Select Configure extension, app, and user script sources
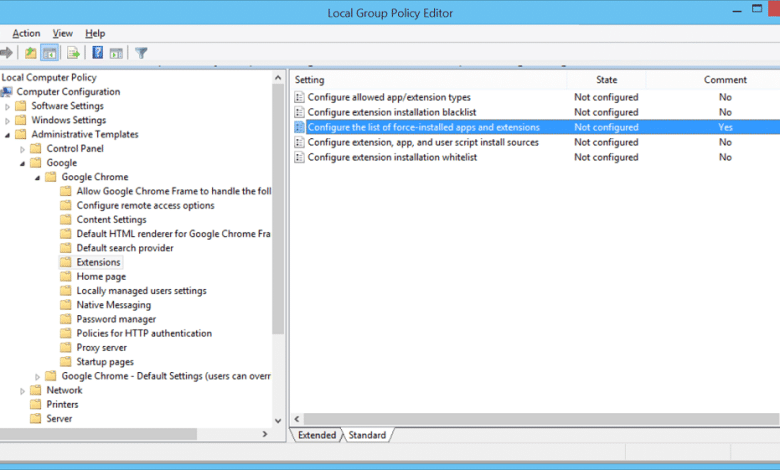This screenshot has width=780, height=470. click(423, 142)
